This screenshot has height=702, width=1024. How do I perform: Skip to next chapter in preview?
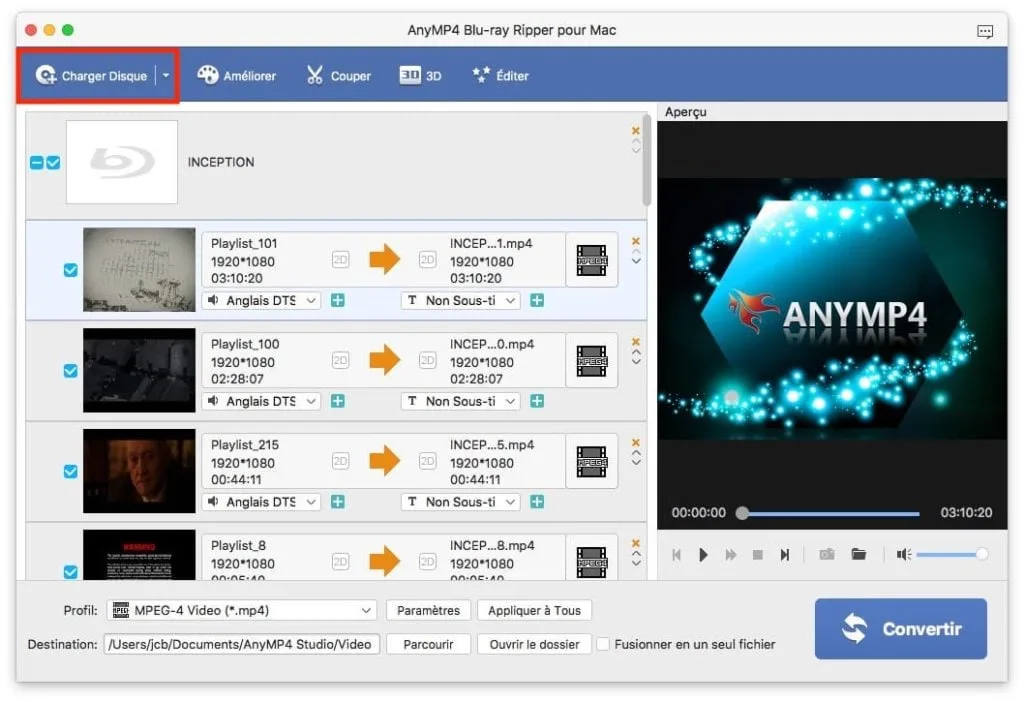click(784, 554)
